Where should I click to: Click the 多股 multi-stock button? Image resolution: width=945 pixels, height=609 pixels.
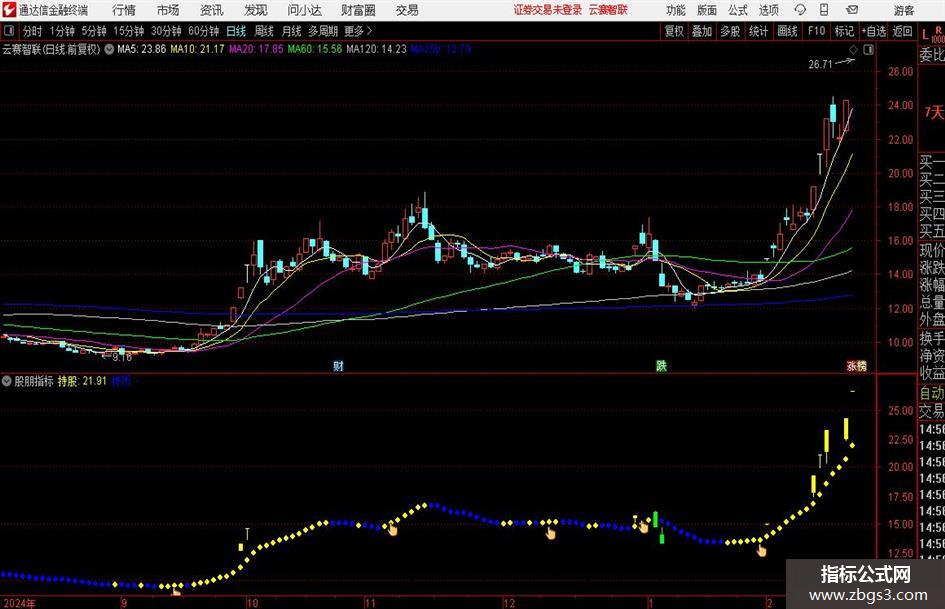point(730,31)
